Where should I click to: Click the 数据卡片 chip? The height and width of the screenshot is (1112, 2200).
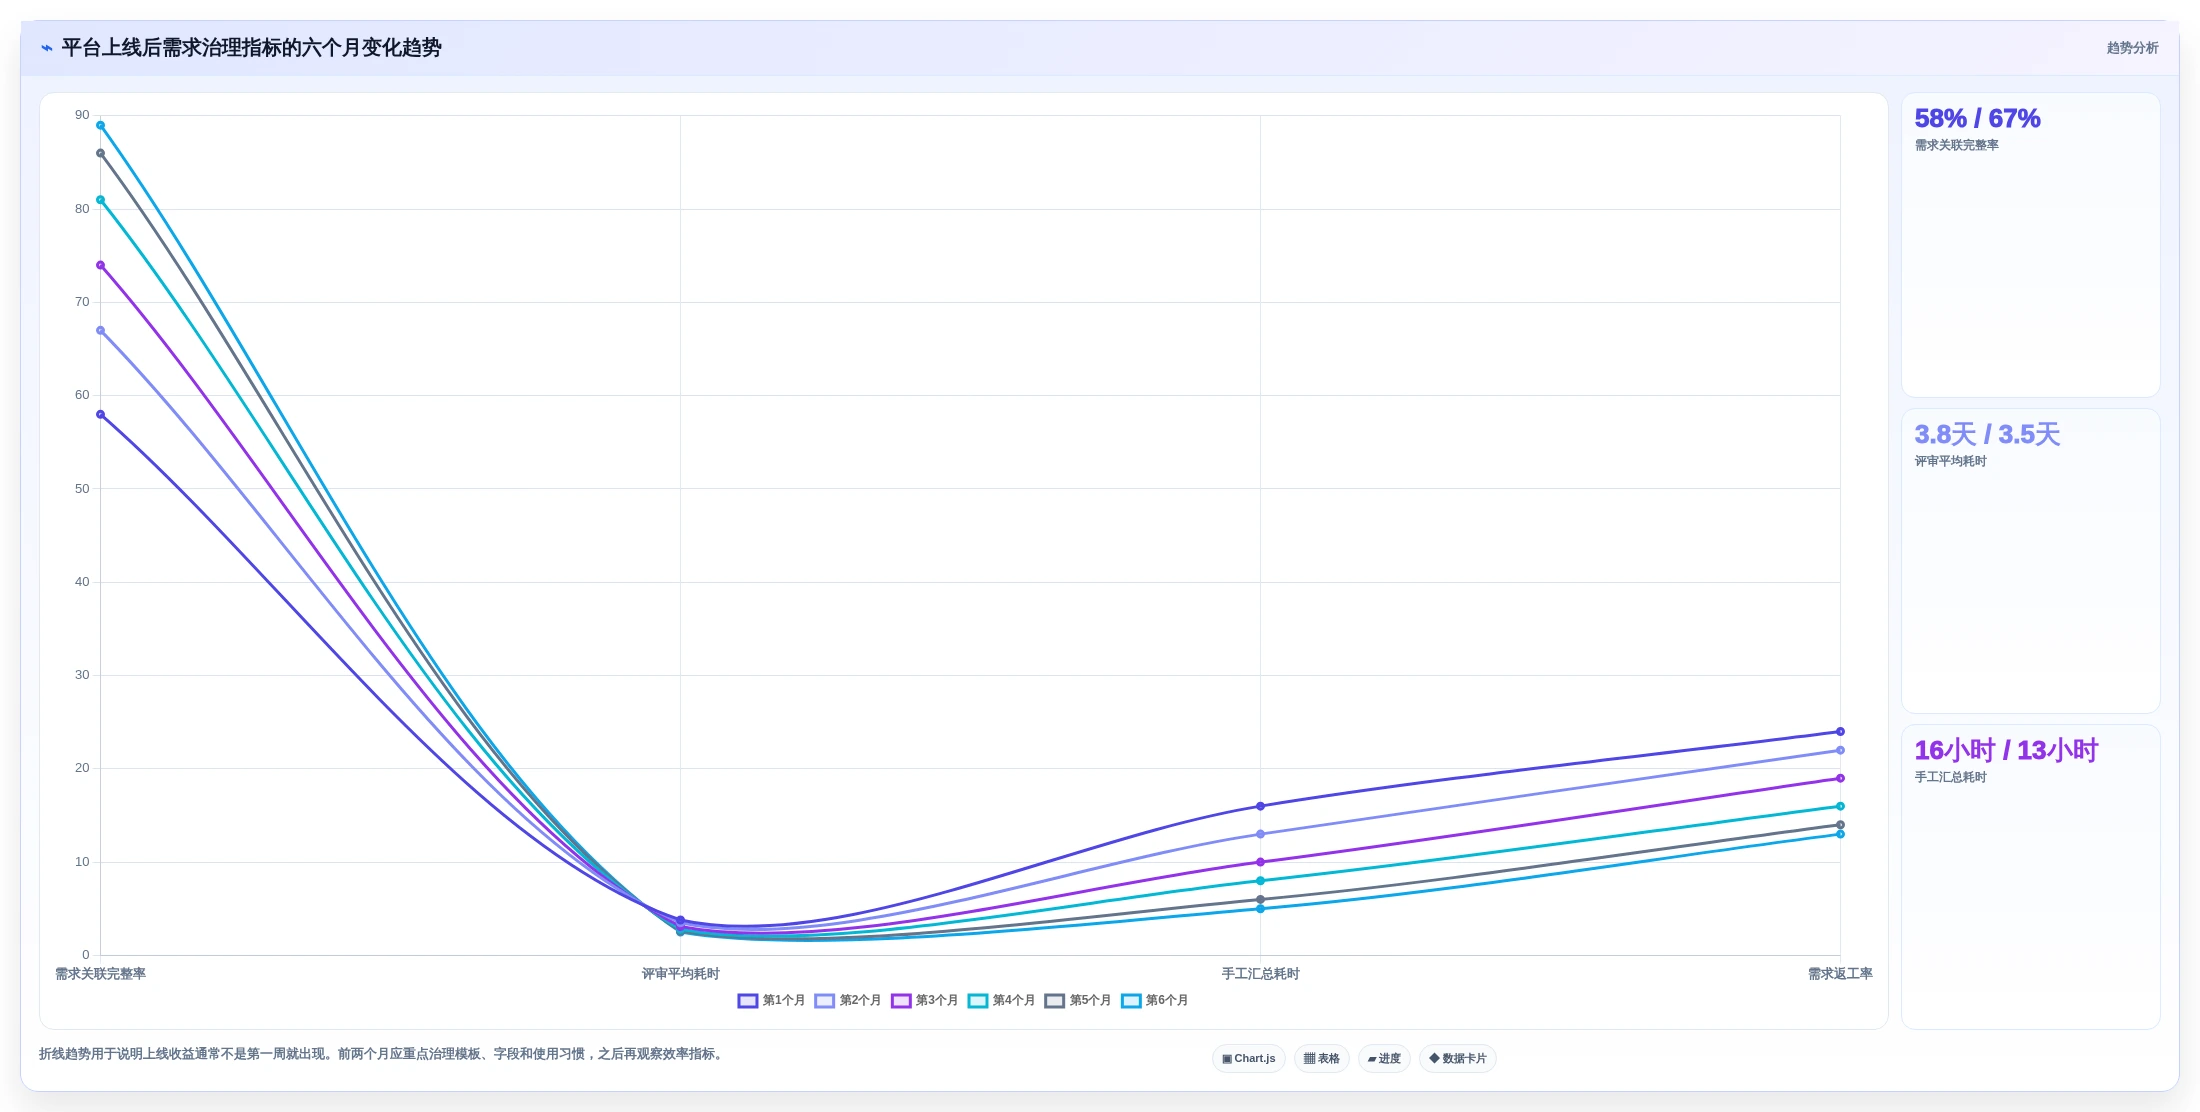[x=1458, y=1058]
